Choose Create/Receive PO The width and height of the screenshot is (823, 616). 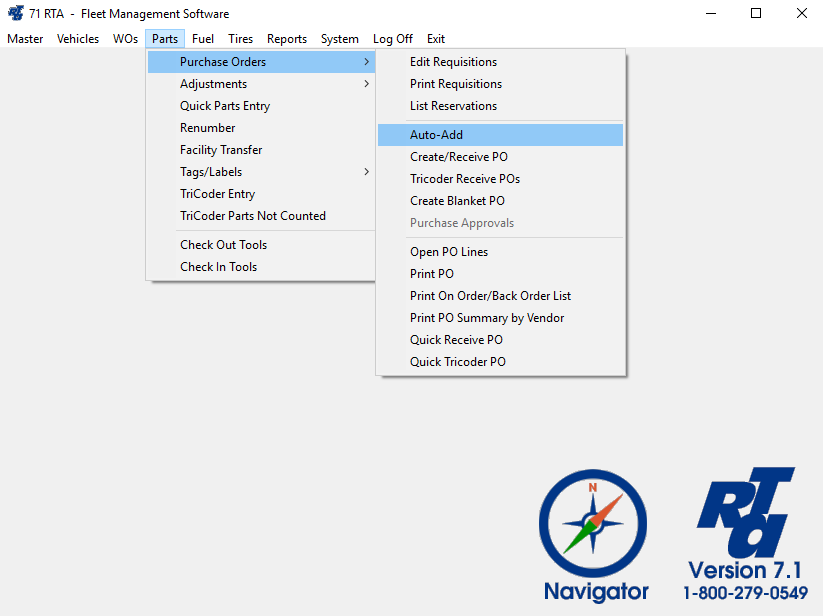tap(458, 157)
